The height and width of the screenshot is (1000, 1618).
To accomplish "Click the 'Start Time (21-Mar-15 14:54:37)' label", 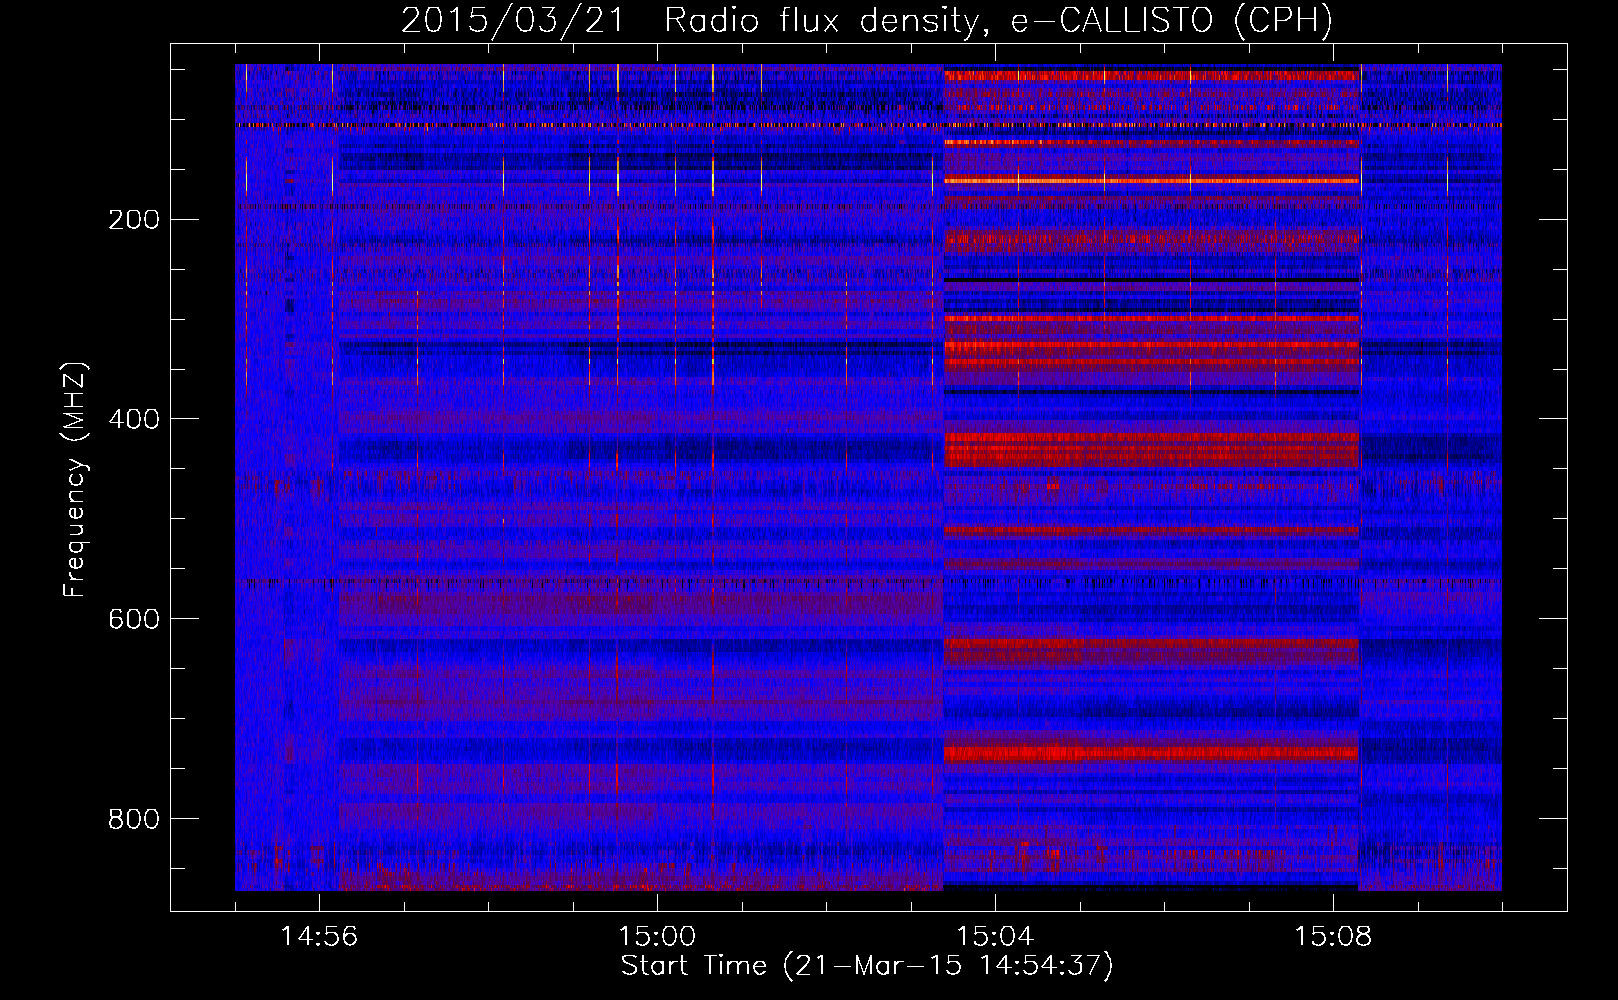I will pyautogui.click(x=867, y=966).
